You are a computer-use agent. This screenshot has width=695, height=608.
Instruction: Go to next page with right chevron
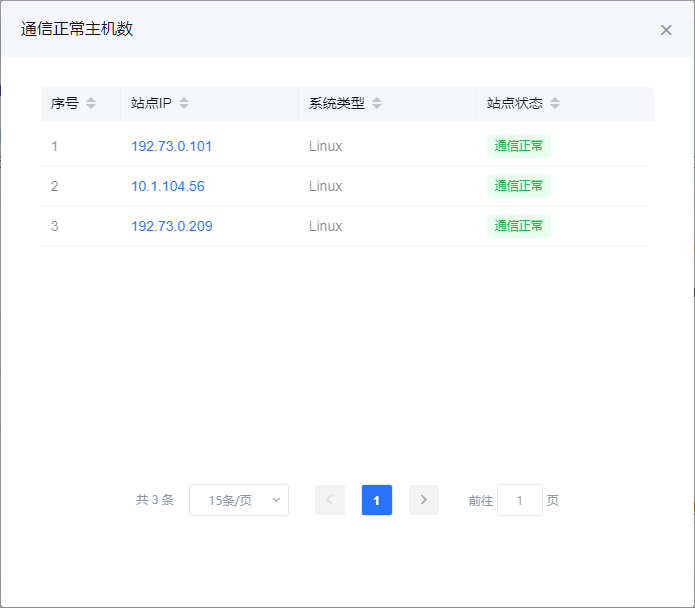tap(424, 500)
